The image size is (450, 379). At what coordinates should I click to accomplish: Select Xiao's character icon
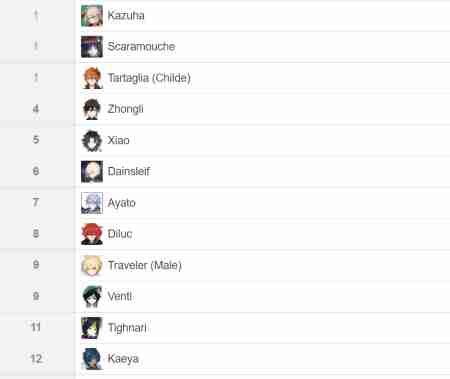(92, 140)
